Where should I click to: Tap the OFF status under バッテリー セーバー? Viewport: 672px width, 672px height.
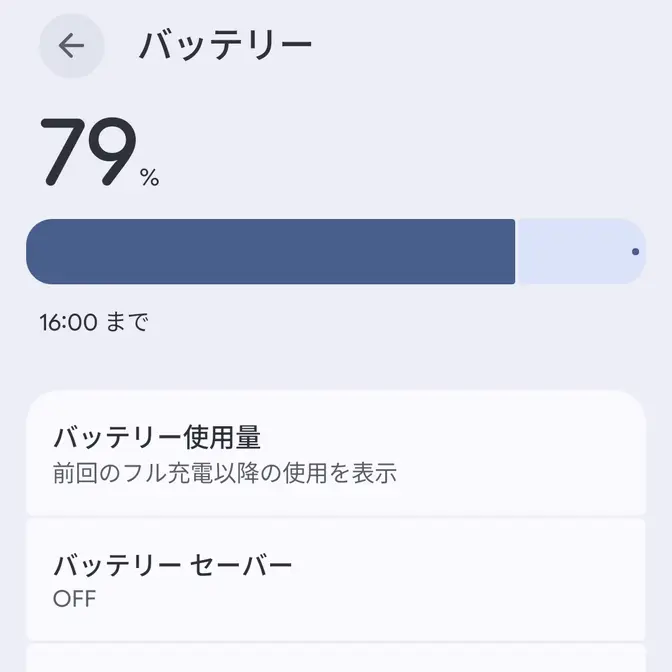(75, 599)
